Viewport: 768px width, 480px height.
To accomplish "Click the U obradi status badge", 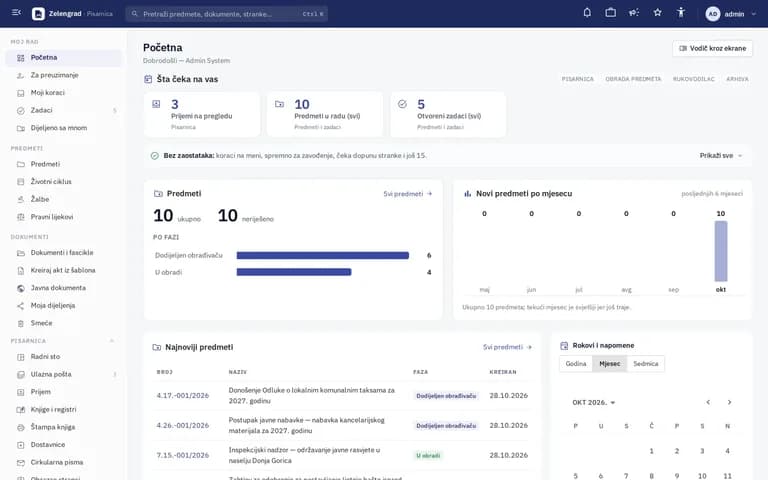I will 428,456.
